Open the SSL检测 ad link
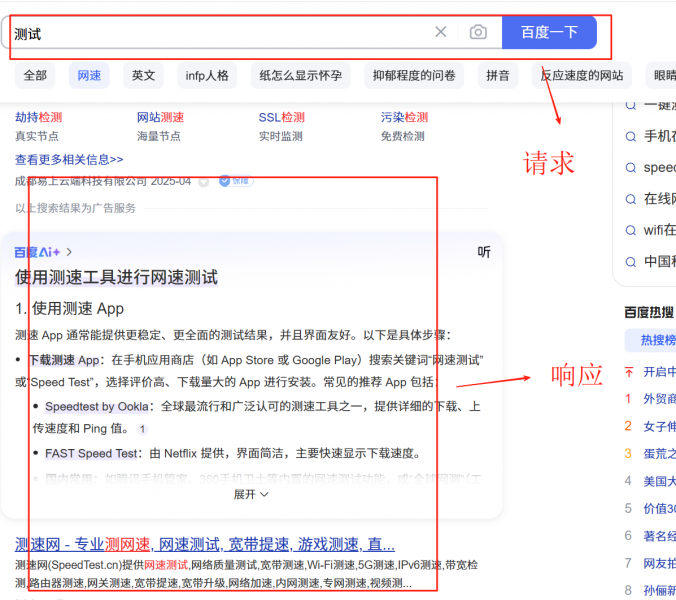 (282, 117)
